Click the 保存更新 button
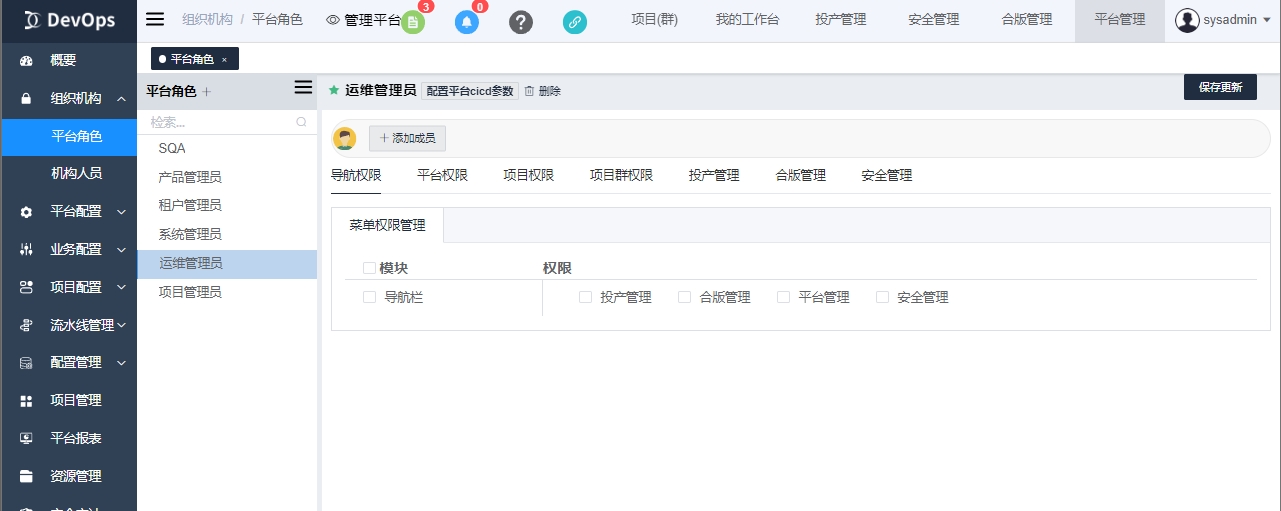 tap(1220, 87)
